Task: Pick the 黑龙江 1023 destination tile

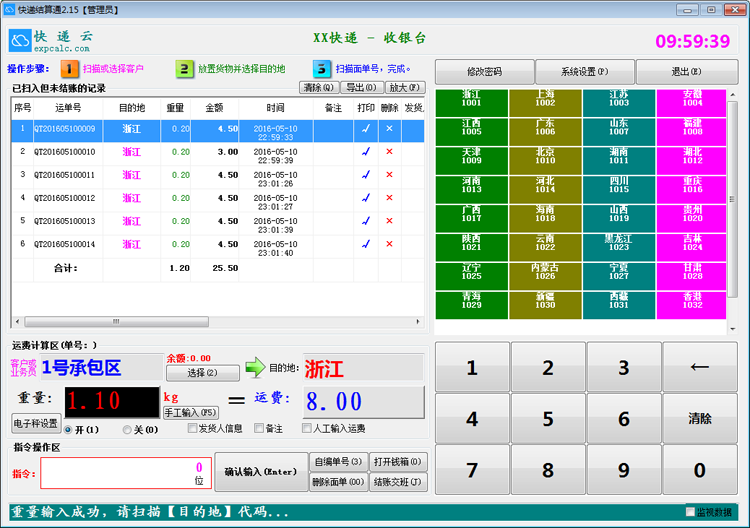Action: point(619,247)
